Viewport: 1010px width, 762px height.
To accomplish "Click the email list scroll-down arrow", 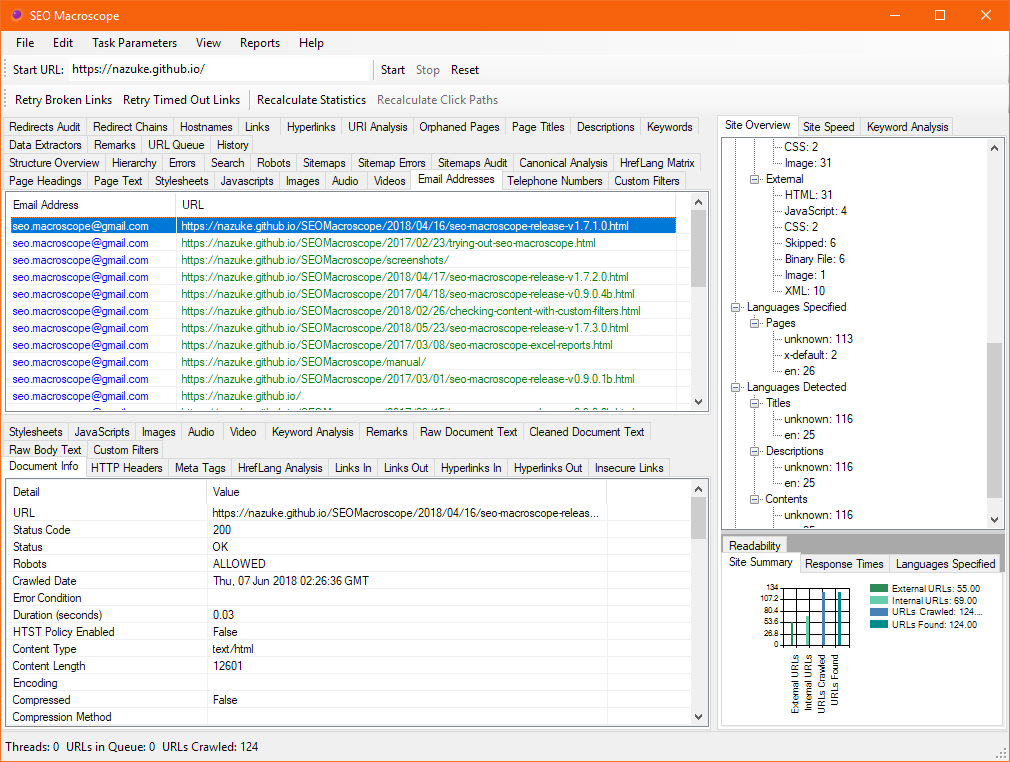I will 698,402.
